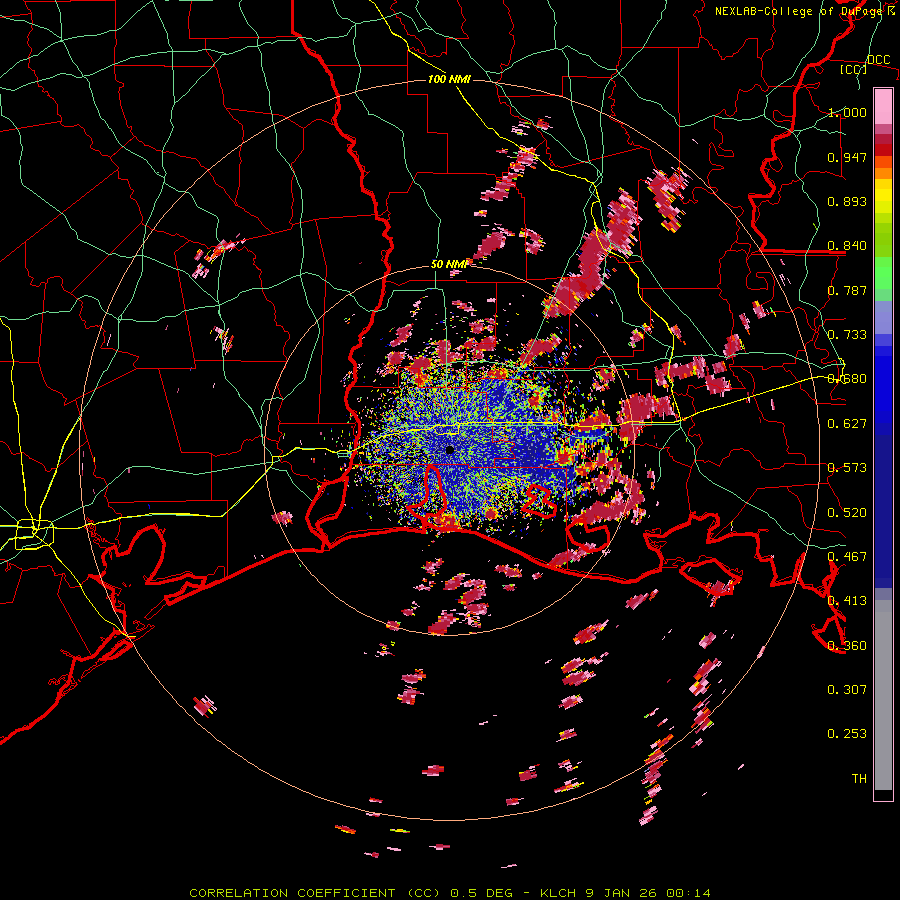The image size is (900, 900).
Task: Click the 0.413 value on color scale
Action: (x=847, y=601)
